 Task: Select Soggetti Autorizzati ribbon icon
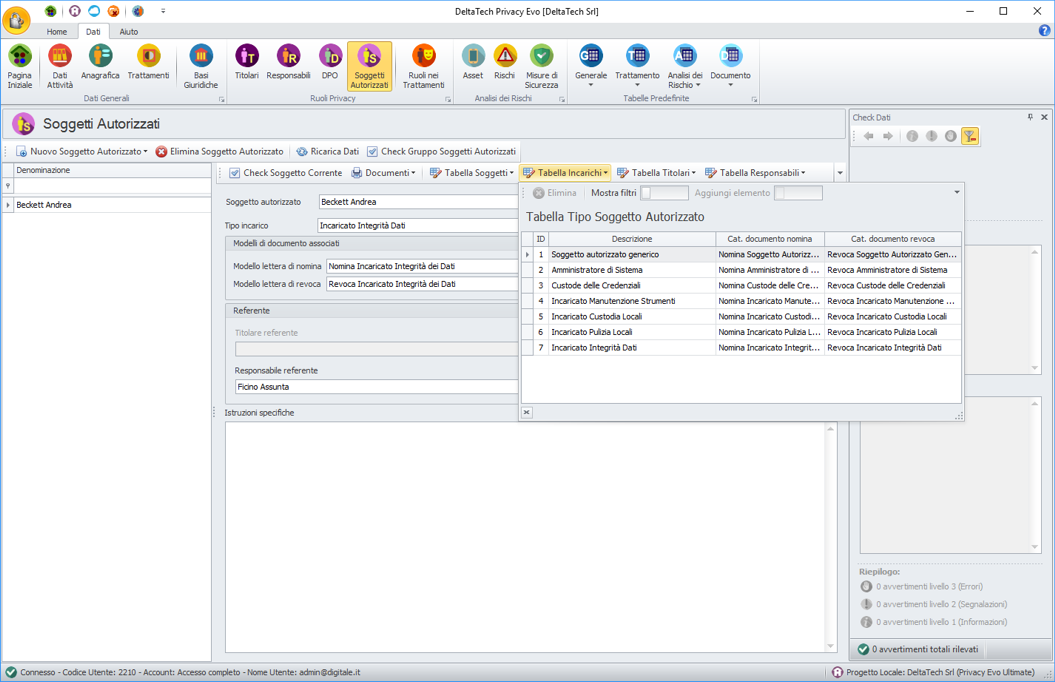pos(369,67)
